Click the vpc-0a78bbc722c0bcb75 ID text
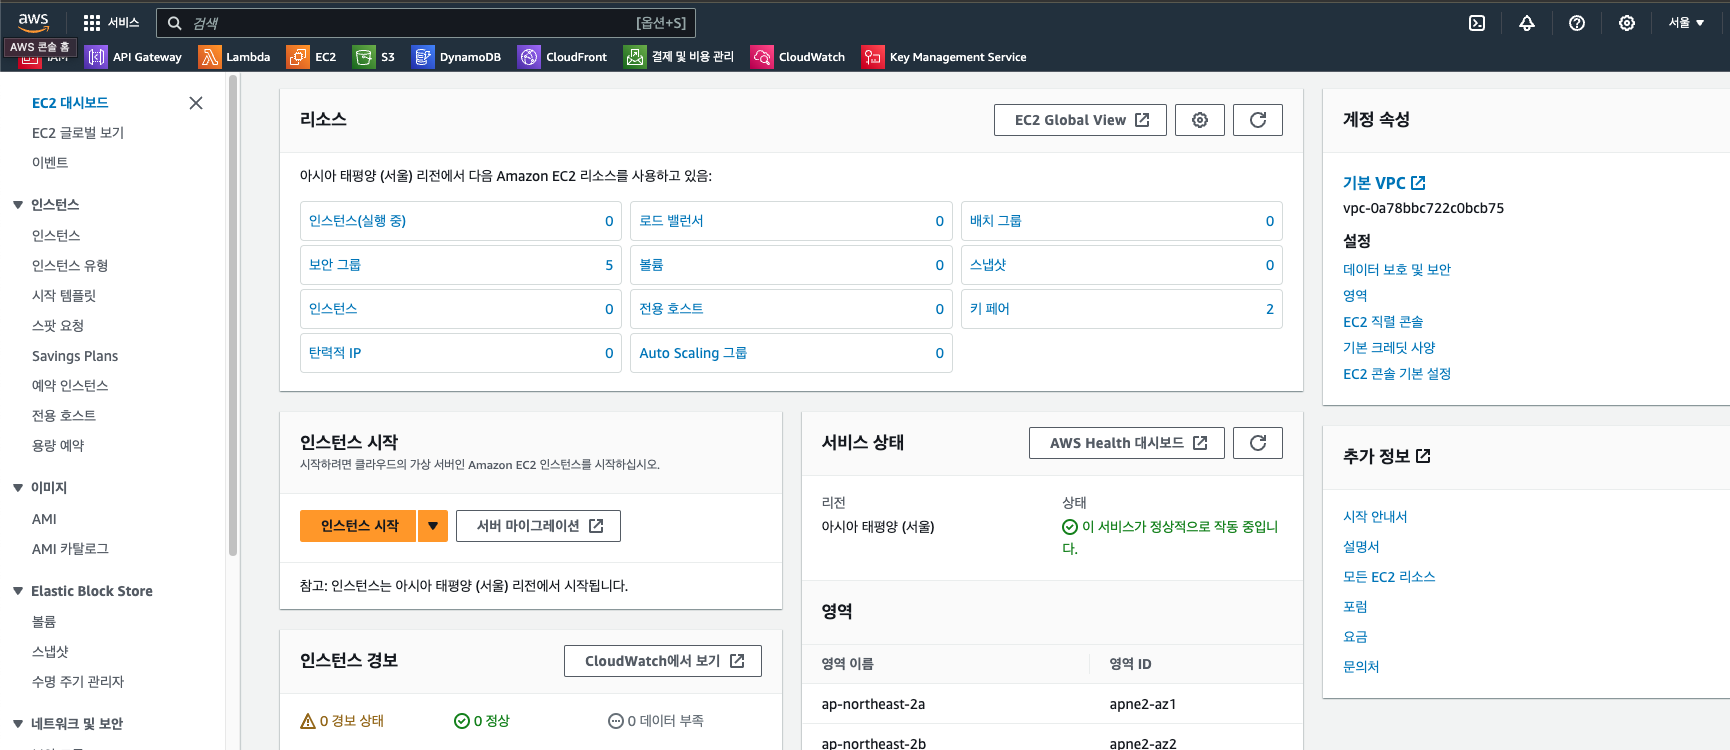 coord(1423,209)
